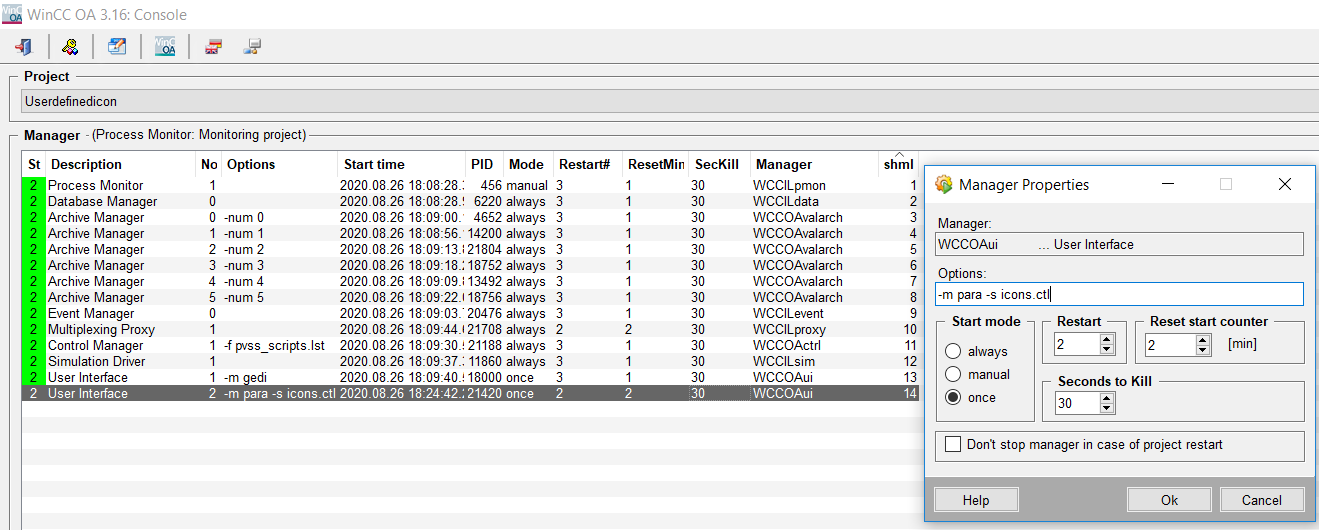Increase the Seconds to Kill value
The width and height of the screenshot is (1319, 530).
[x=1107, y=397]
